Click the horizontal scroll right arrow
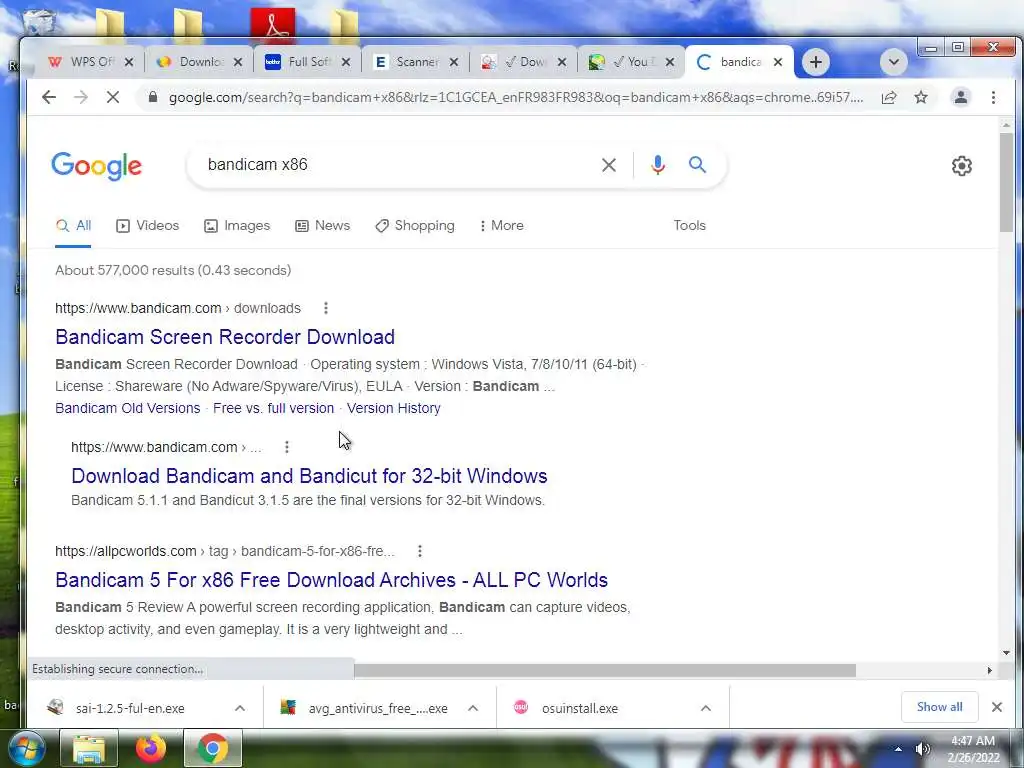Screen dimensions: 1024x768 (989, 670)
